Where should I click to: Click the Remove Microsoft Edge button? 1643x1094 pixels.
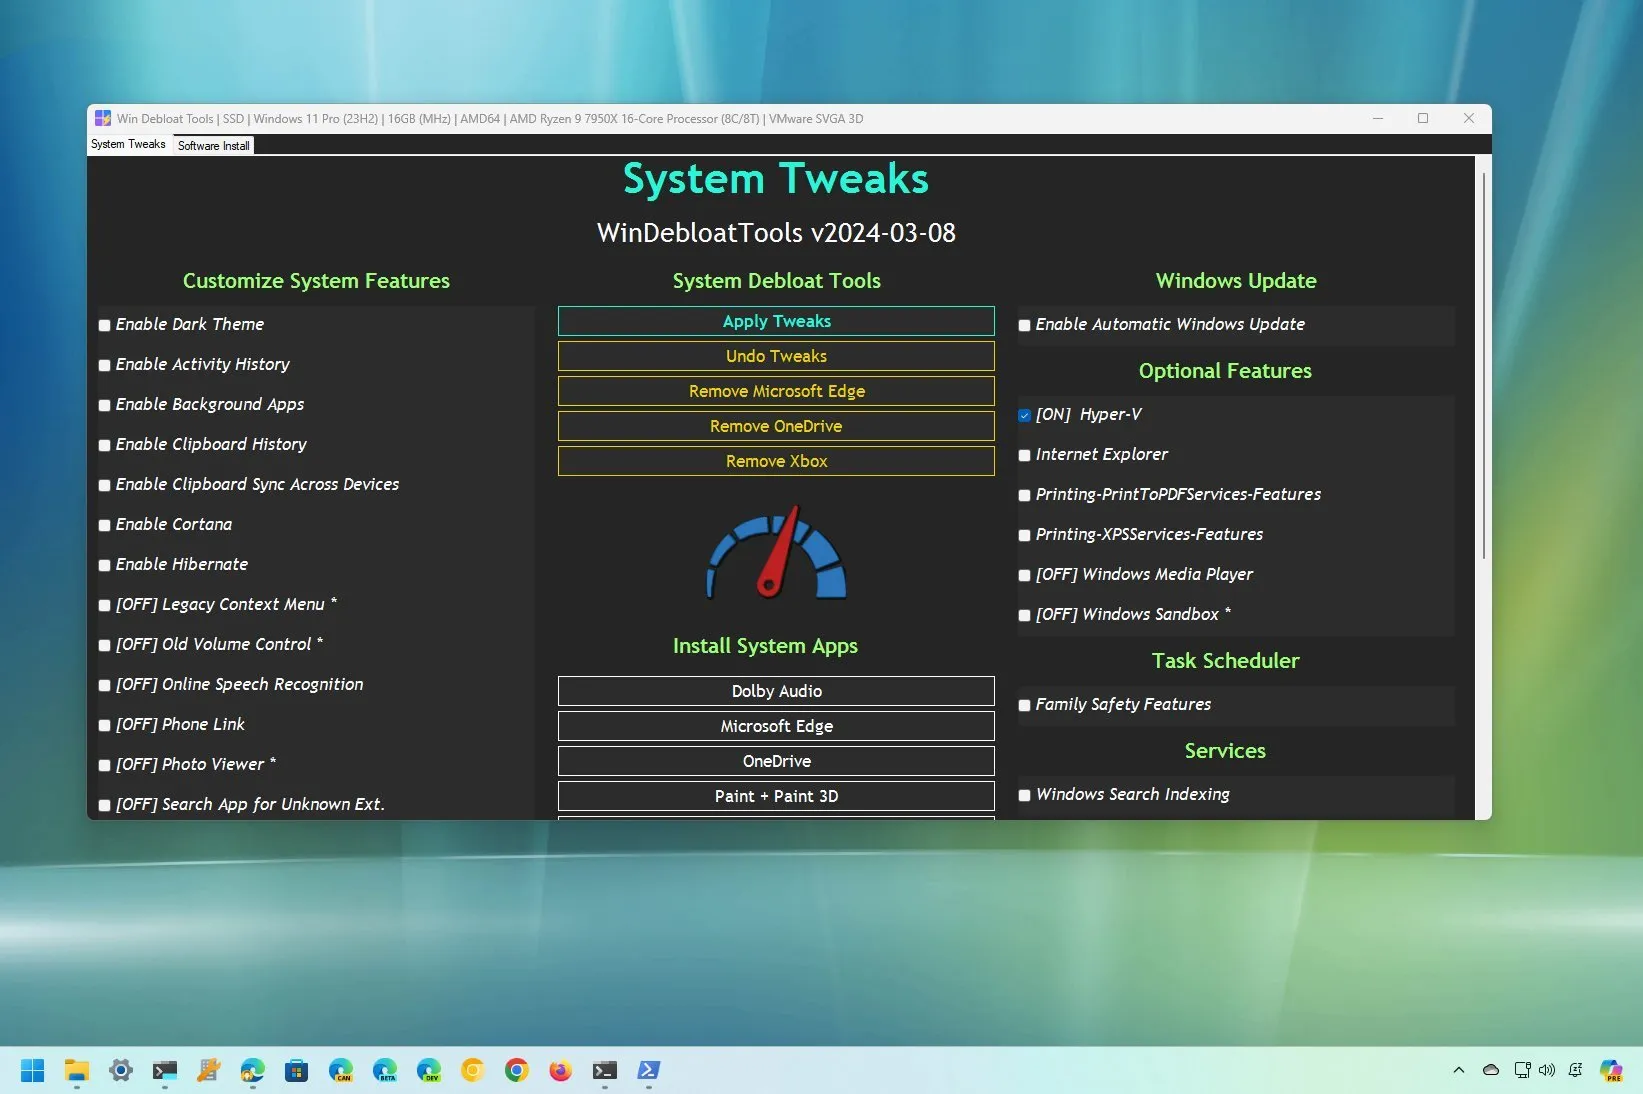[776, 391]
